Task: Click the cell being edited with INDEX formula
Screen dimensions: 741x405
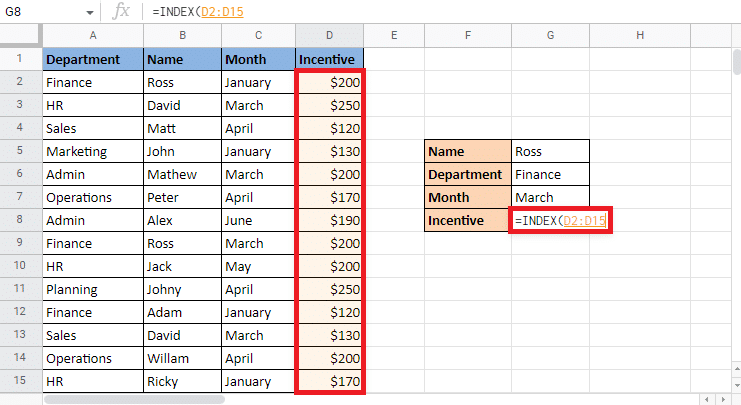Action: [x=560, y=220]
